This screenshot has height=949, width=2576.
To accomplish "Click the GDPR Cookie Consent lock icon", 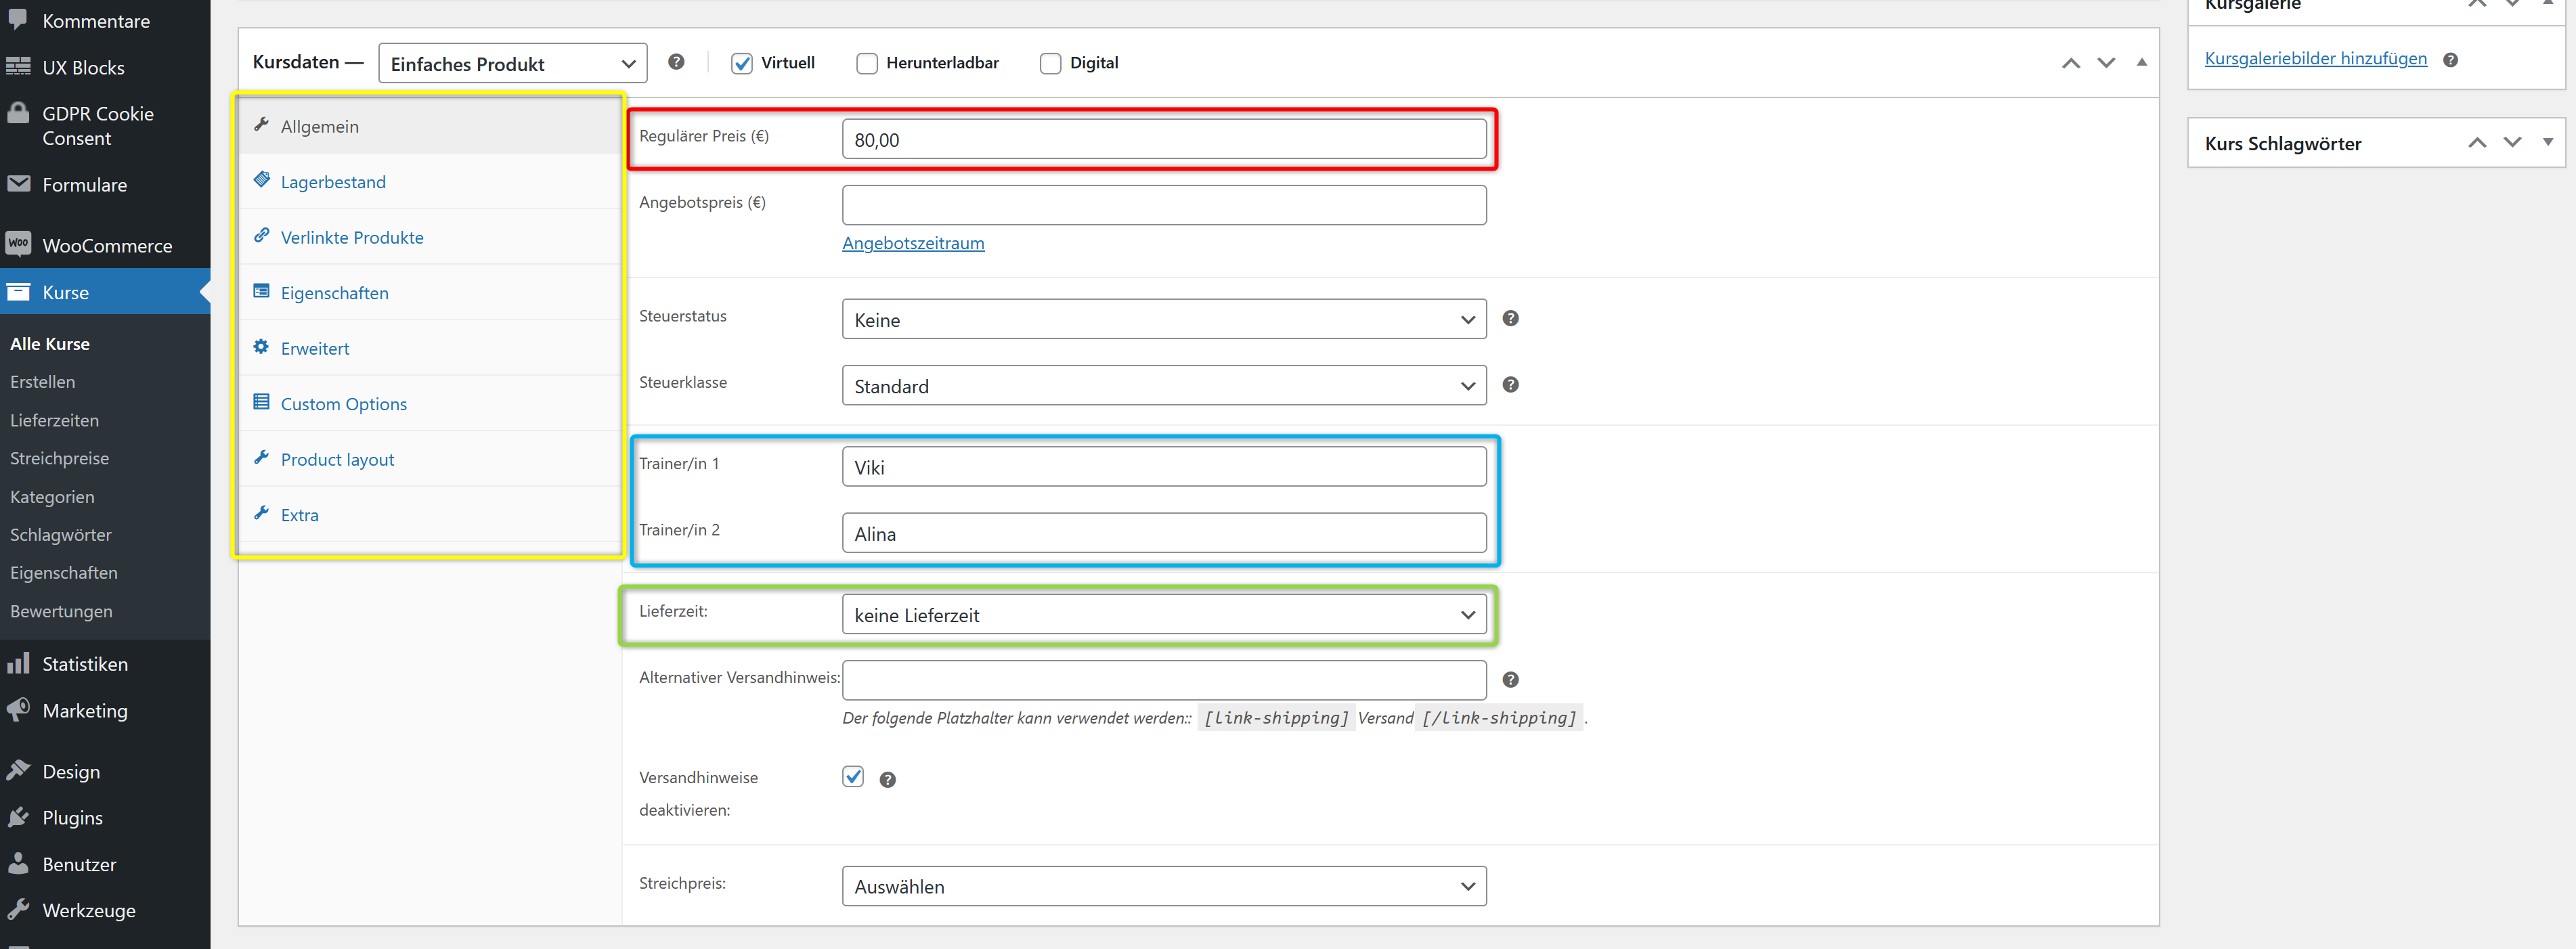I will (18, 113).
